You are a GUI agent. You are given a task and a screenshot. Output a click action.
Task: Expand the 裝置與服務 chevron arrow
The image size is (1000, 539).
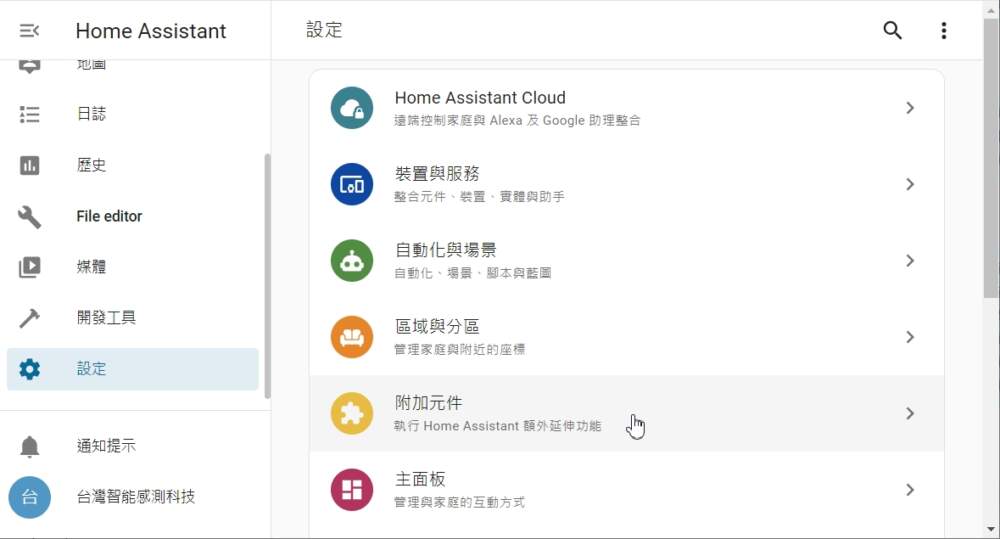910,184
